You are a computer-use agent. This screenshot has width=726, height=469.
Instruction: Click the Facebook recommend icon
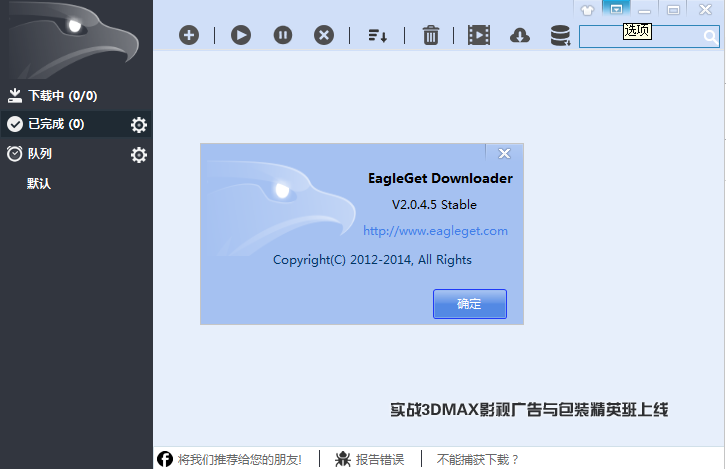pos(165,459)
